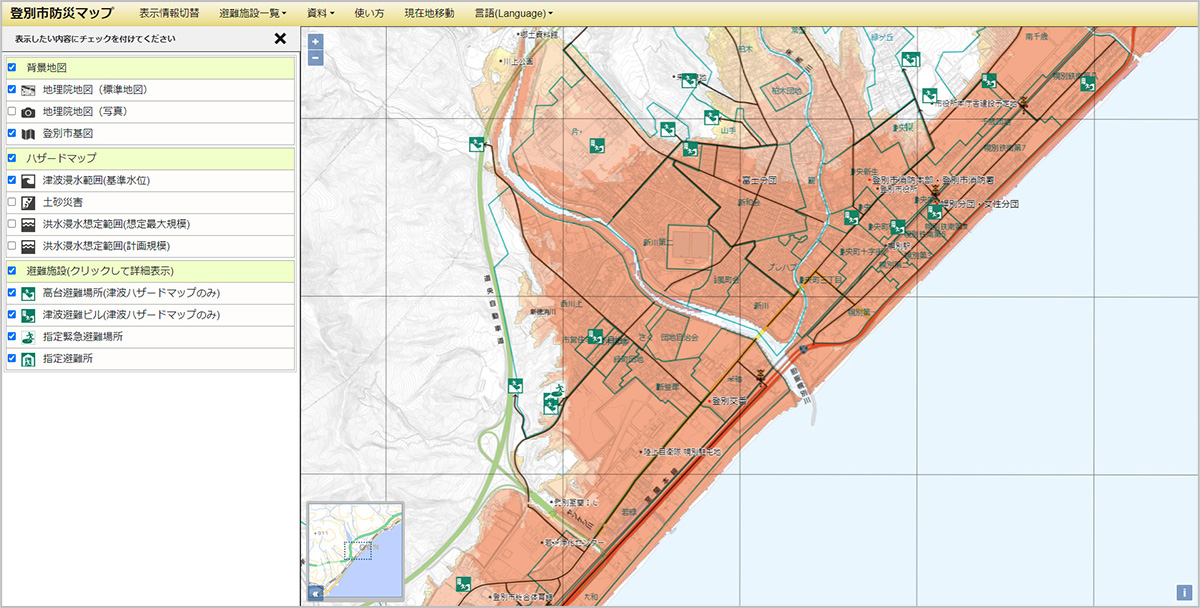
Task: Expand the 資料 dropdown menu
Action: [320, 14]
